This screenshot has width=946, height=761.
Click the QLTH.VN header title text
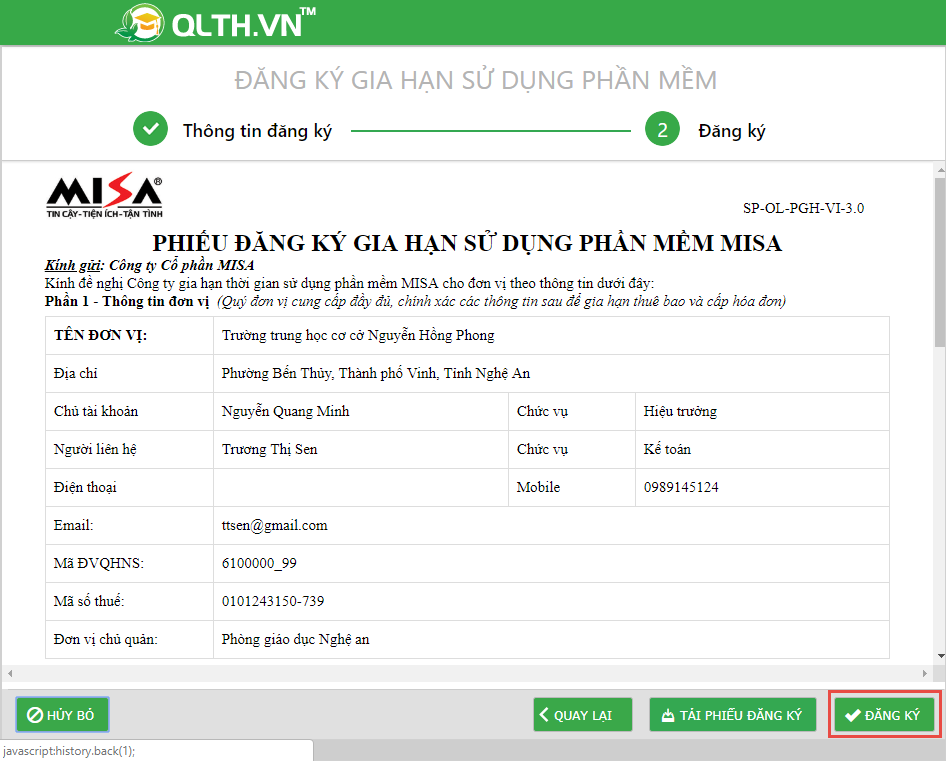[243, 24]
